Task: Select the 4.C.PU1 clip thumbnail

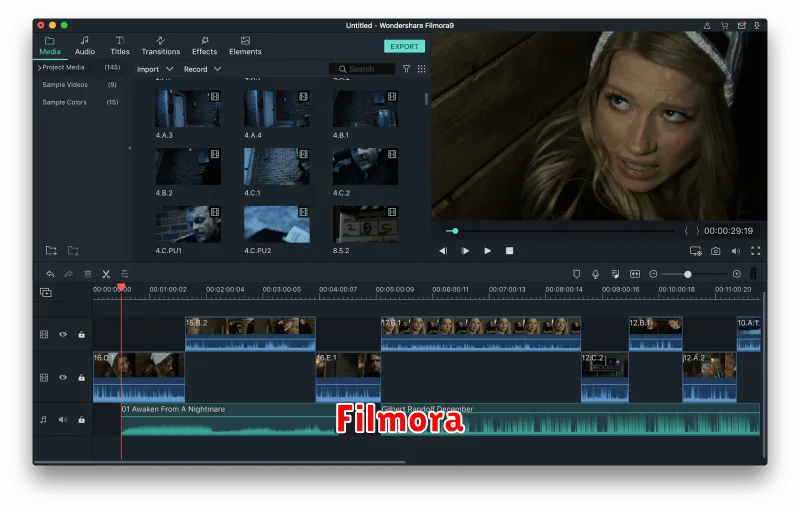Action: click(188, 224)
